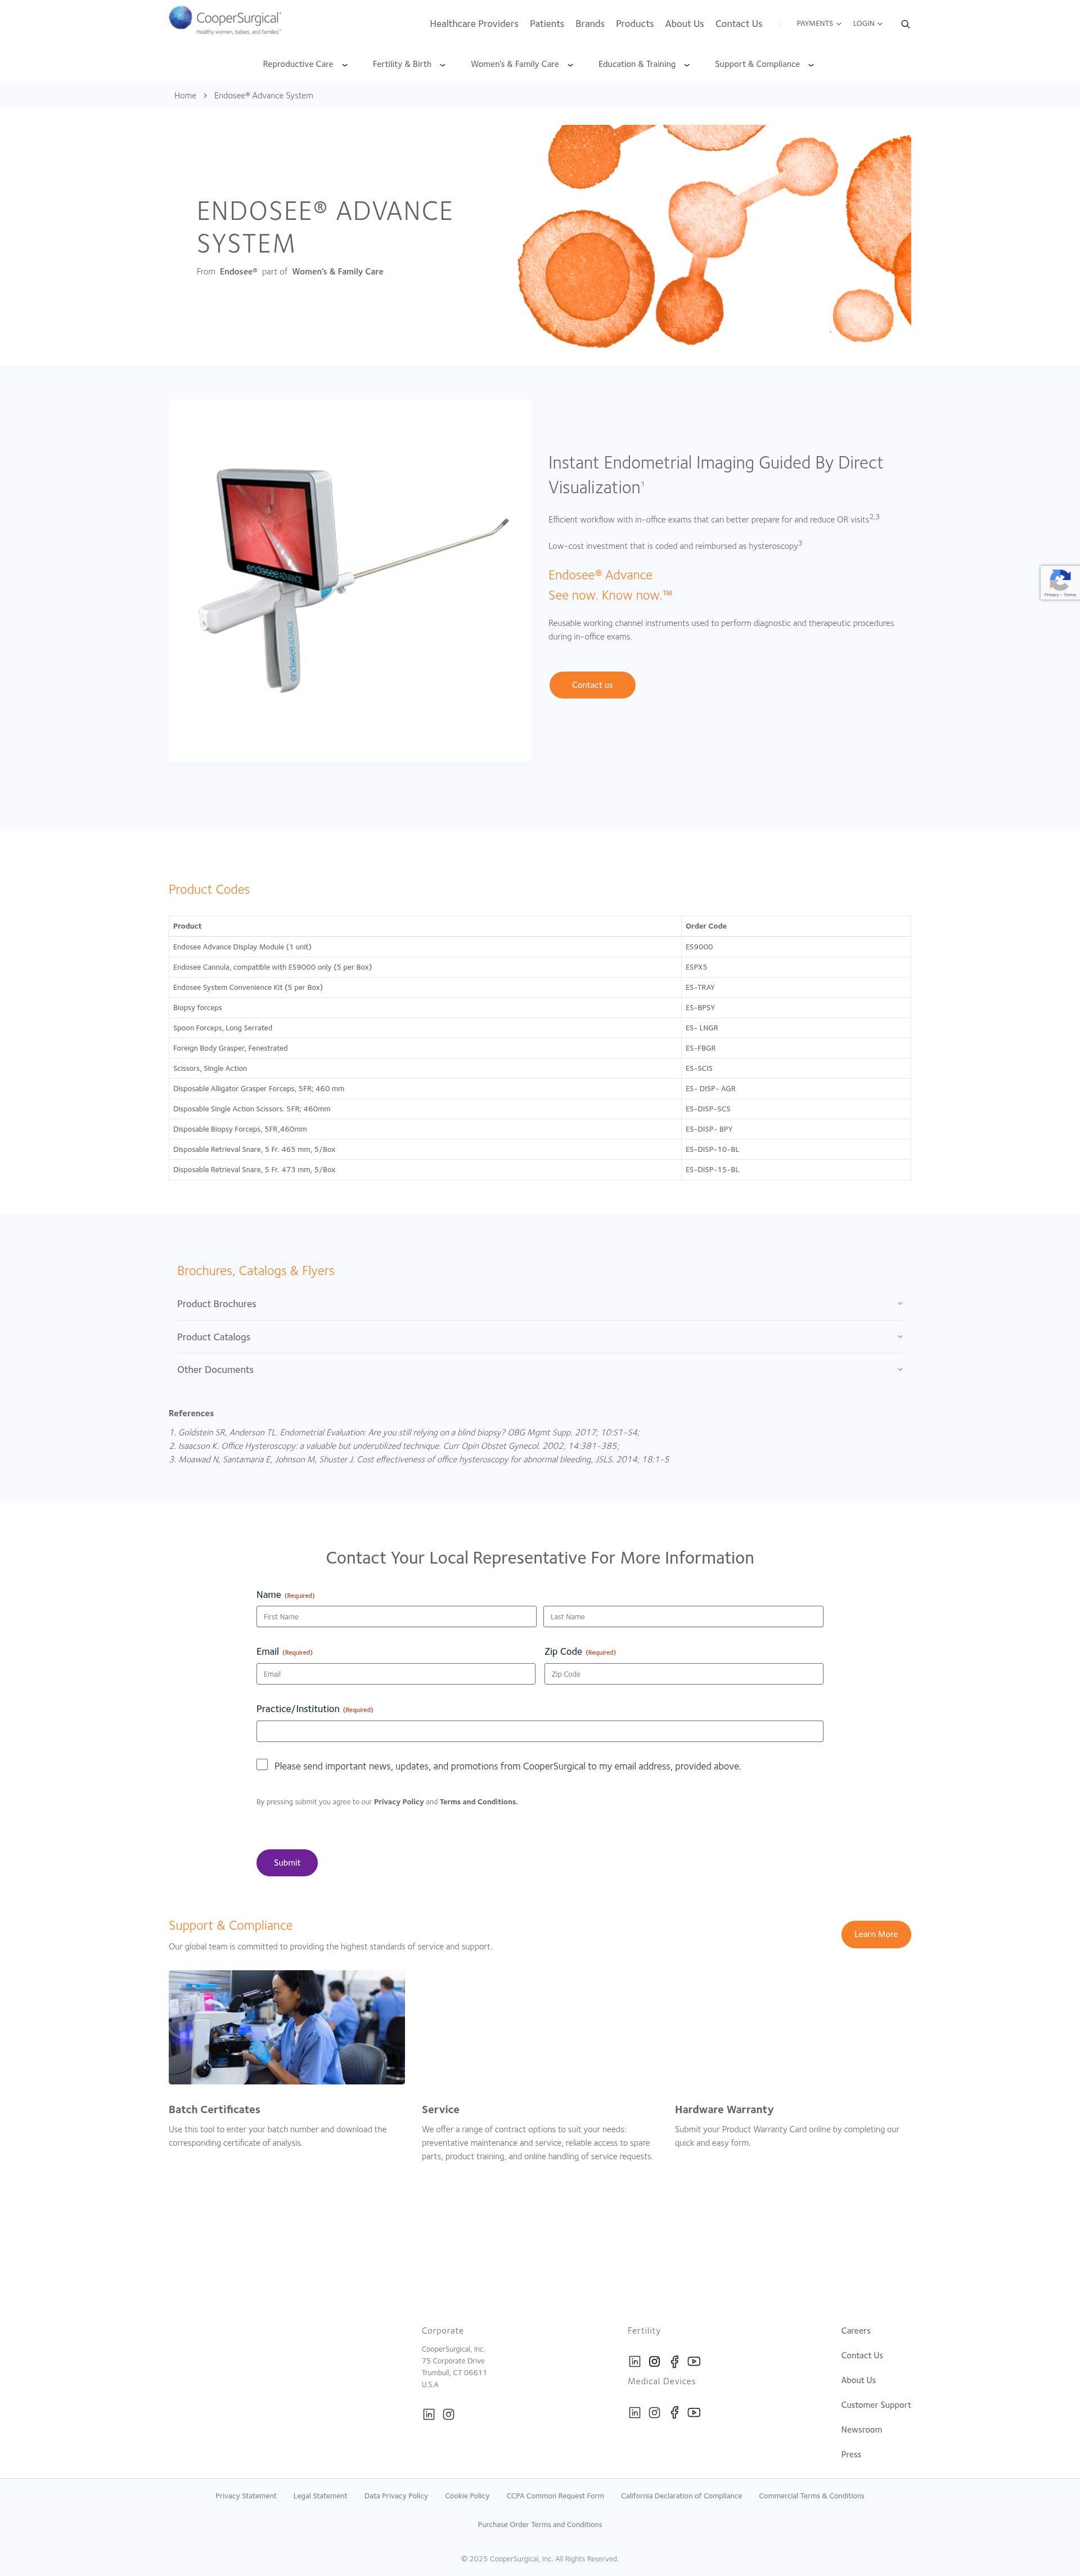The width and height of the screenshot is (1080, 2576).
Task: Open Contact Us in top navigation
Action: 738,24
